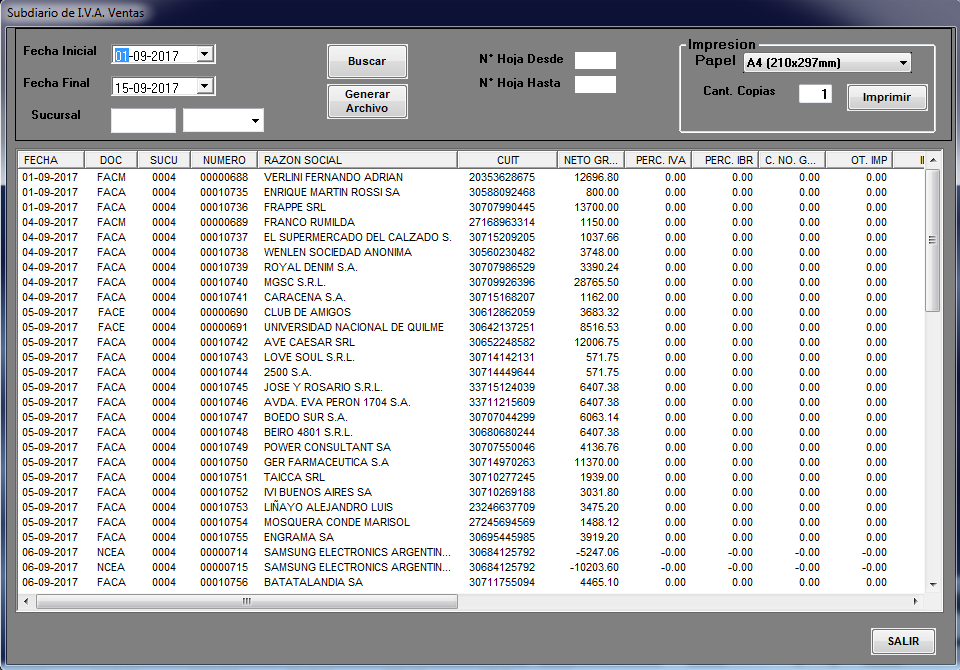The image size is (960, 670).
Task: Click the PERC. IVA column header
Action: 658,160
